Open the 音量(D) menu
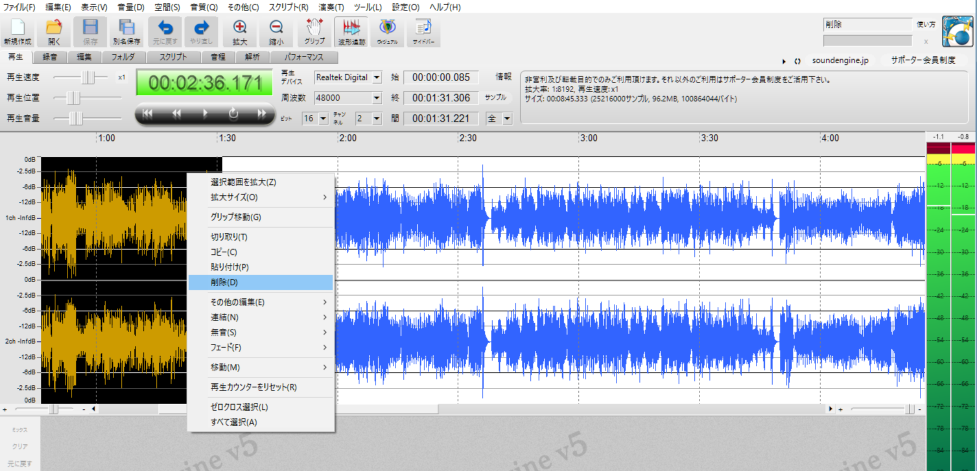977x471 pixels. [130, 7]
